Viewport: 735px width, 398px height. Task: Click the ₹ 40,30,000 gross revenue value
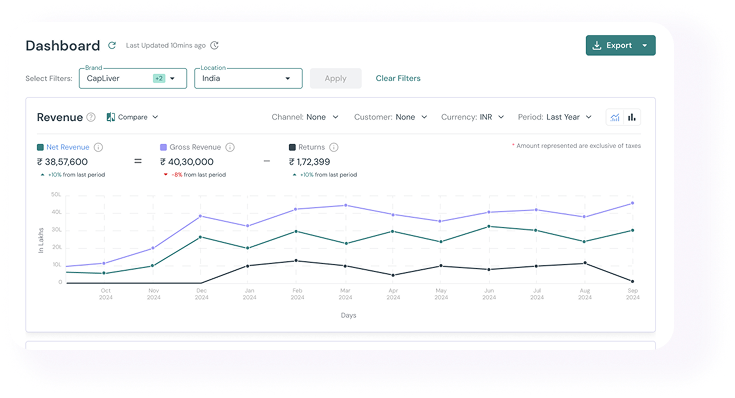tap(187, 162)
